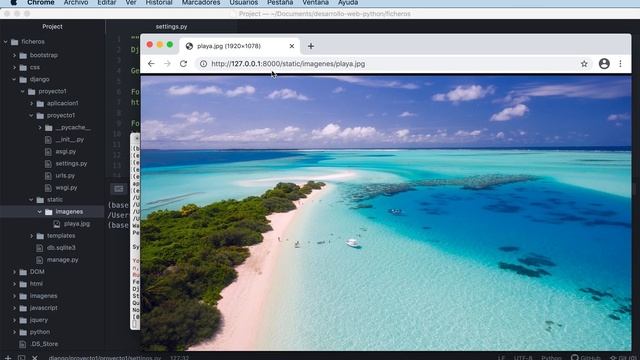Open urls.py file

[65, 176]
